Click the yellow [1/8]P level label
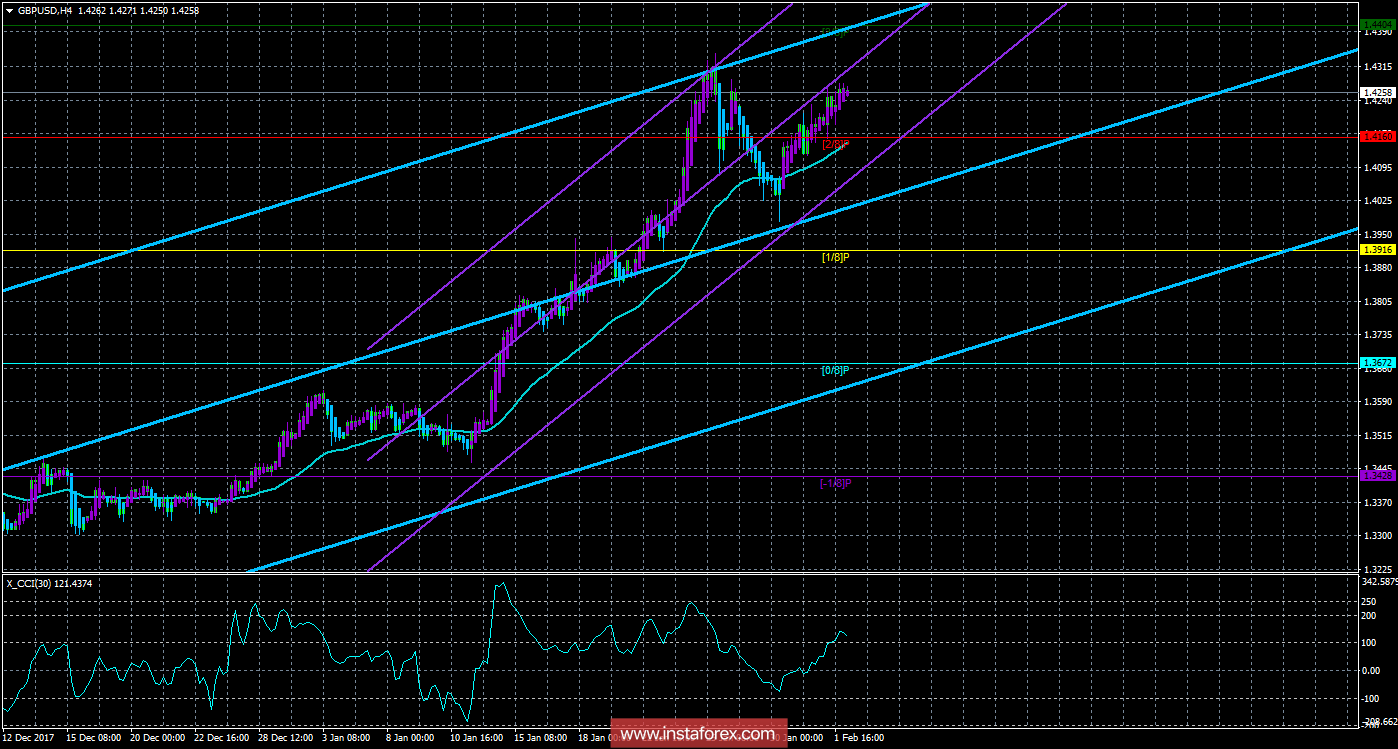This screenshot has width=1398, height=749. pos(835,257)
